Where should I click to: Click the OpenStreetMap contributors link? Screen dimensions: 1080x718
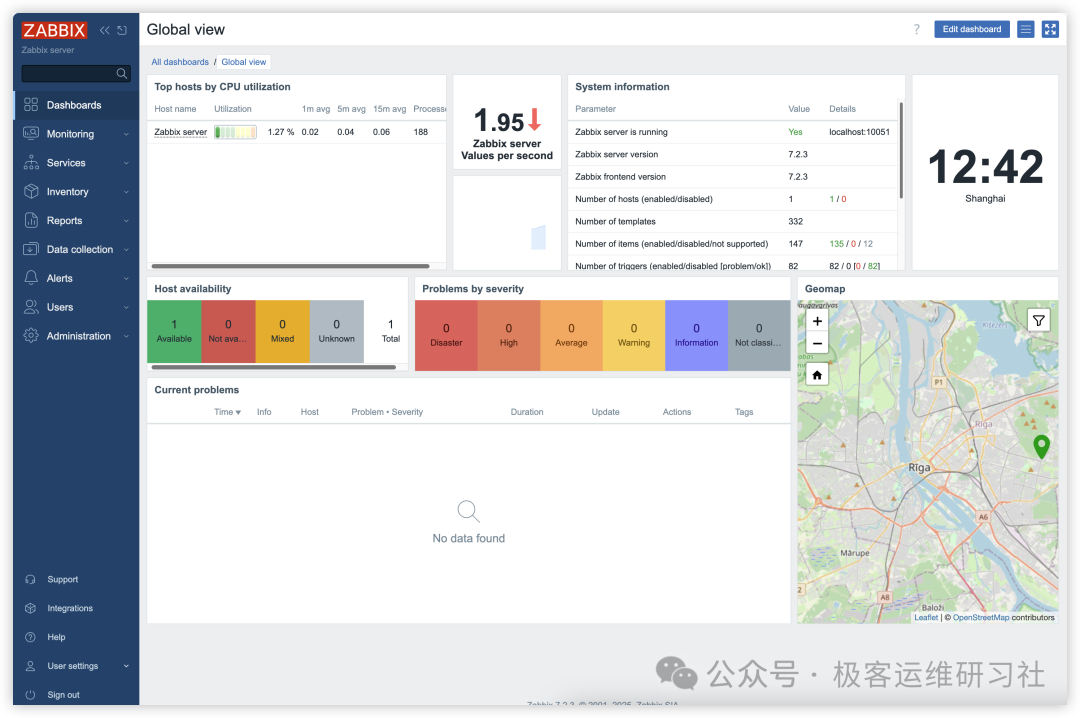click(980, 617)
